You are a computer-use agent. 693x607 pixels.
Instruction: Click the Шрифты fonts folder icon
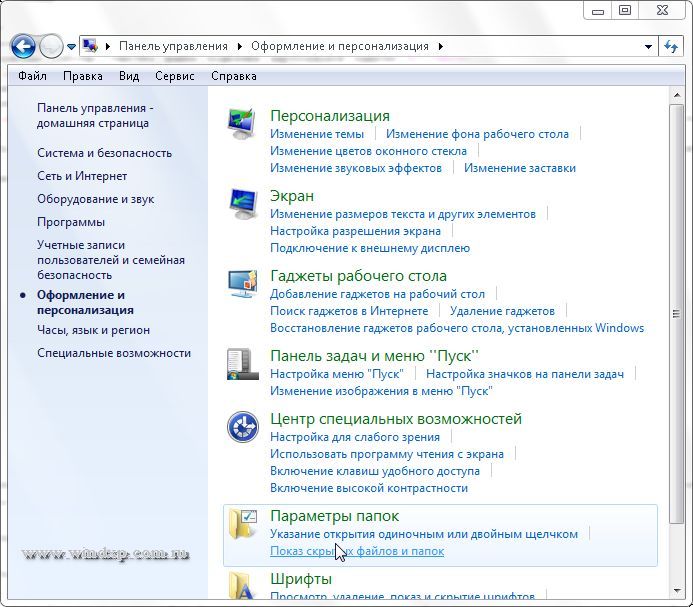tap(243, 584)
